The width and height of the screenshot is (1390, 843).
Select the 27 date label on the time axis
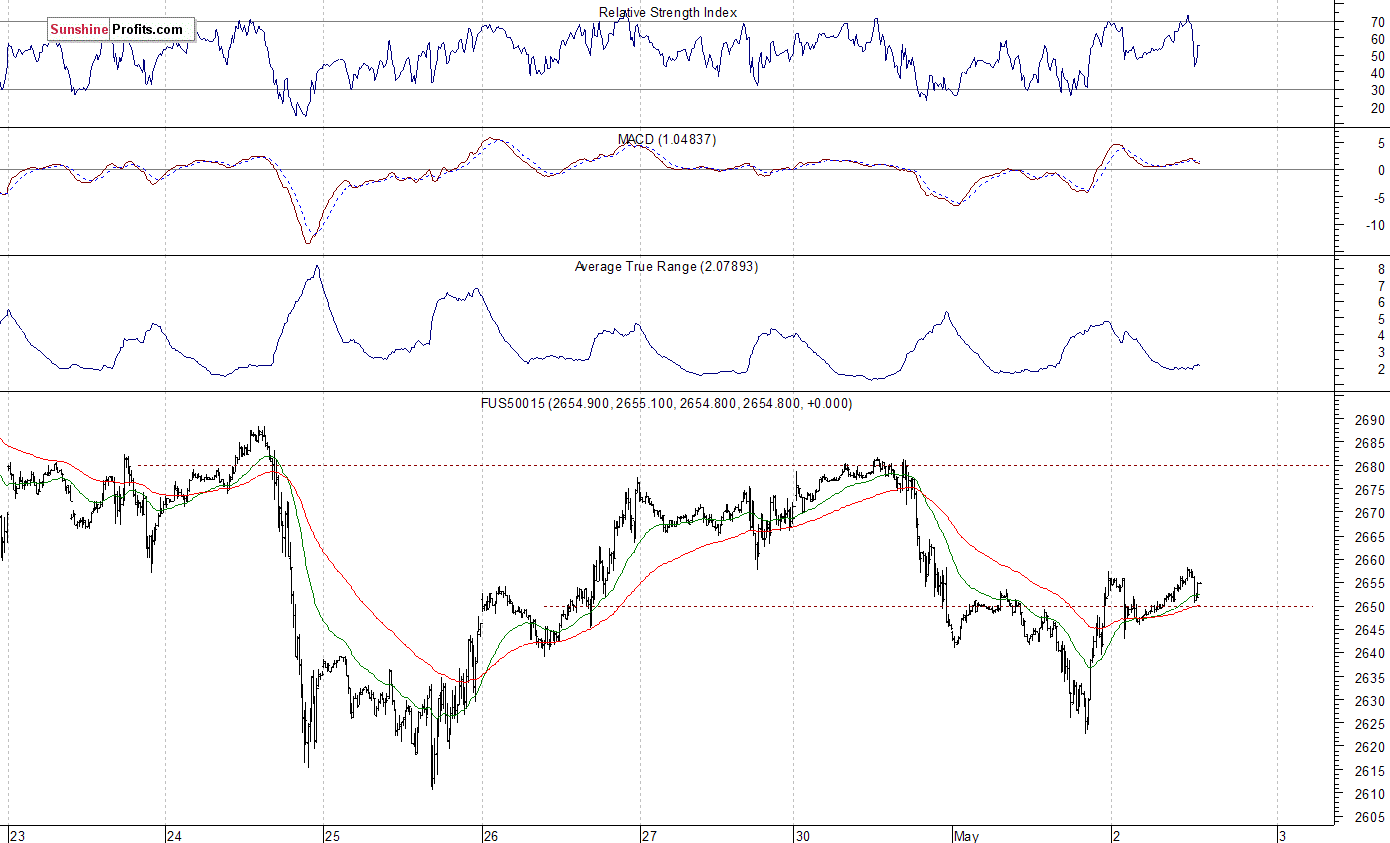(x=649, y=835)
